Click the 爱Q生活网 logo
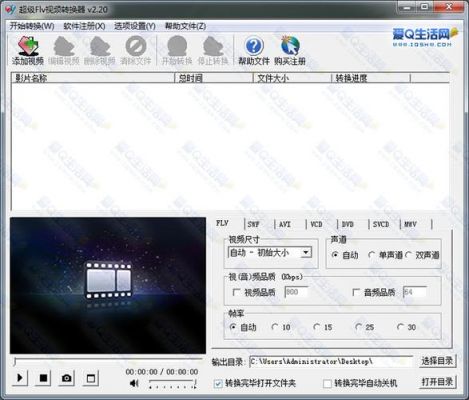The image size is (469, 400). 425,37
